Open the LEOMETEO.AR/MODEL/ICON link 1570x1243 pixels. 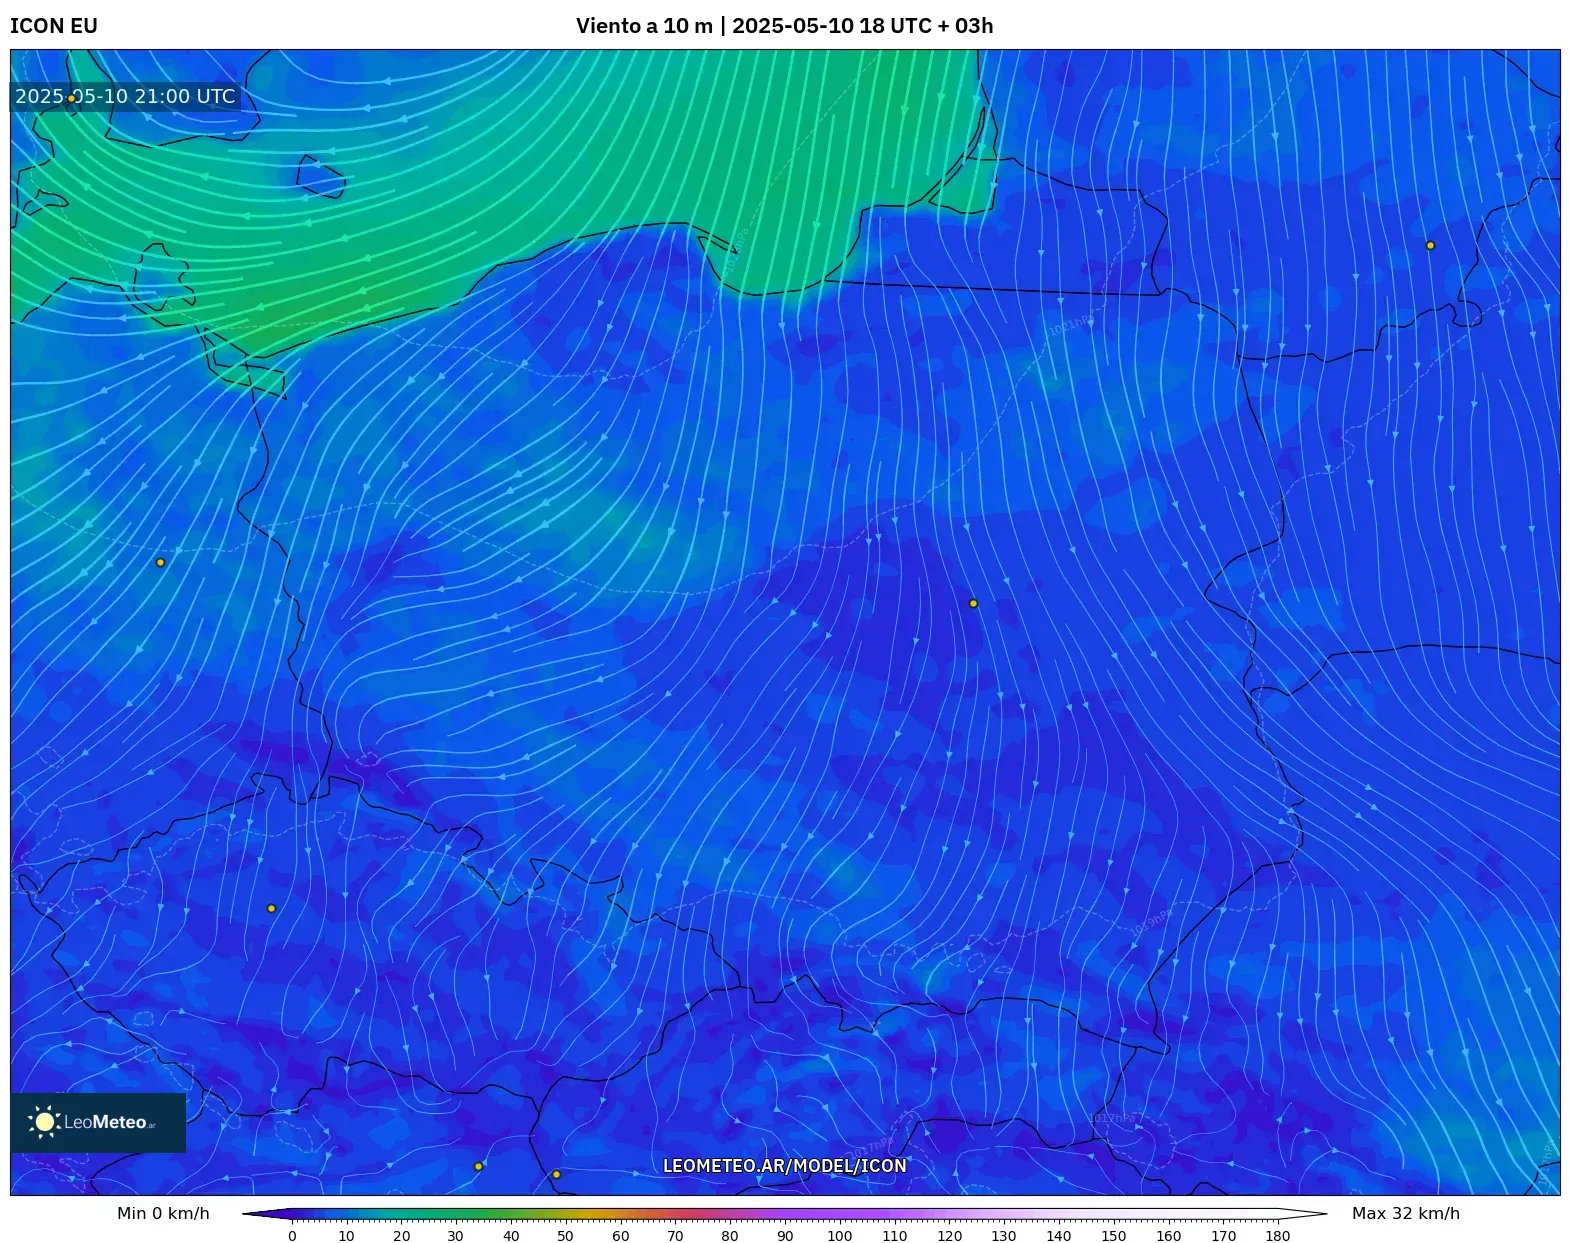pyautogui.click(x=785, y=1166)
